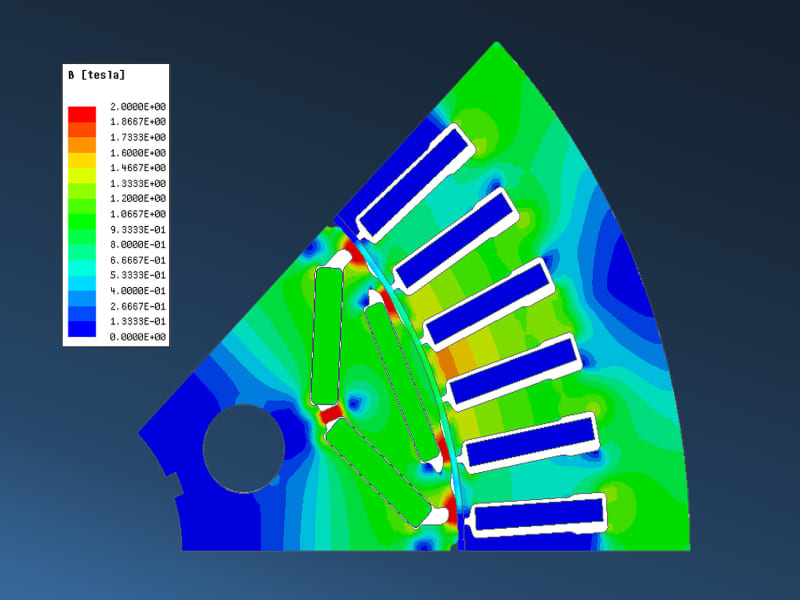Click the leftmost green rotor magnet
The image size is (800, 600).
point(328,333)
